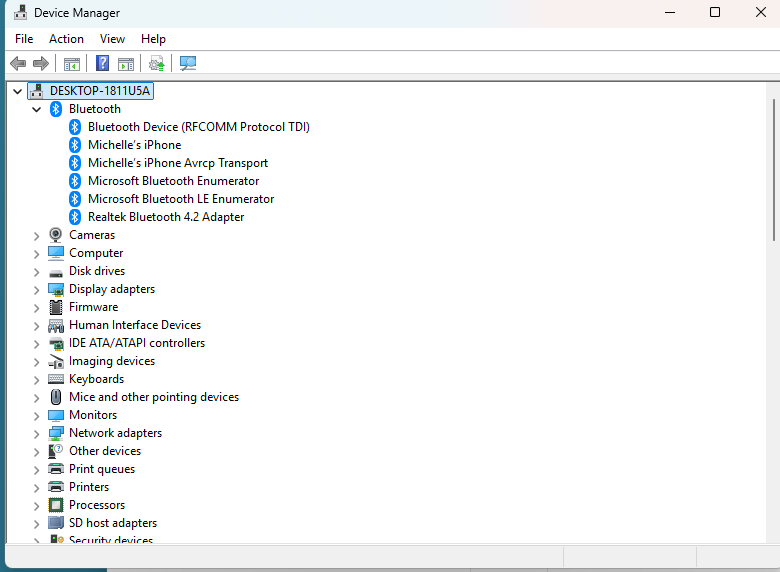
Task: Expand the Display adapters category
Action: pos(36,290)
